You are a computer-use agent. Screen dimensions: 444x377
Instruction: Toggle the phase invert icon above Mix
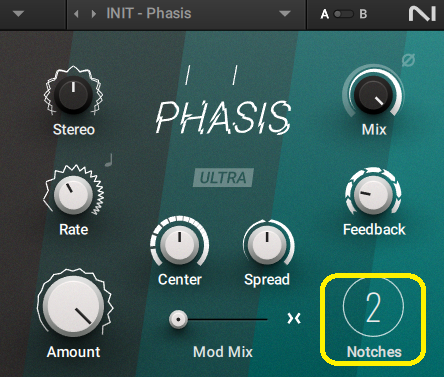(x=408, y=60)
